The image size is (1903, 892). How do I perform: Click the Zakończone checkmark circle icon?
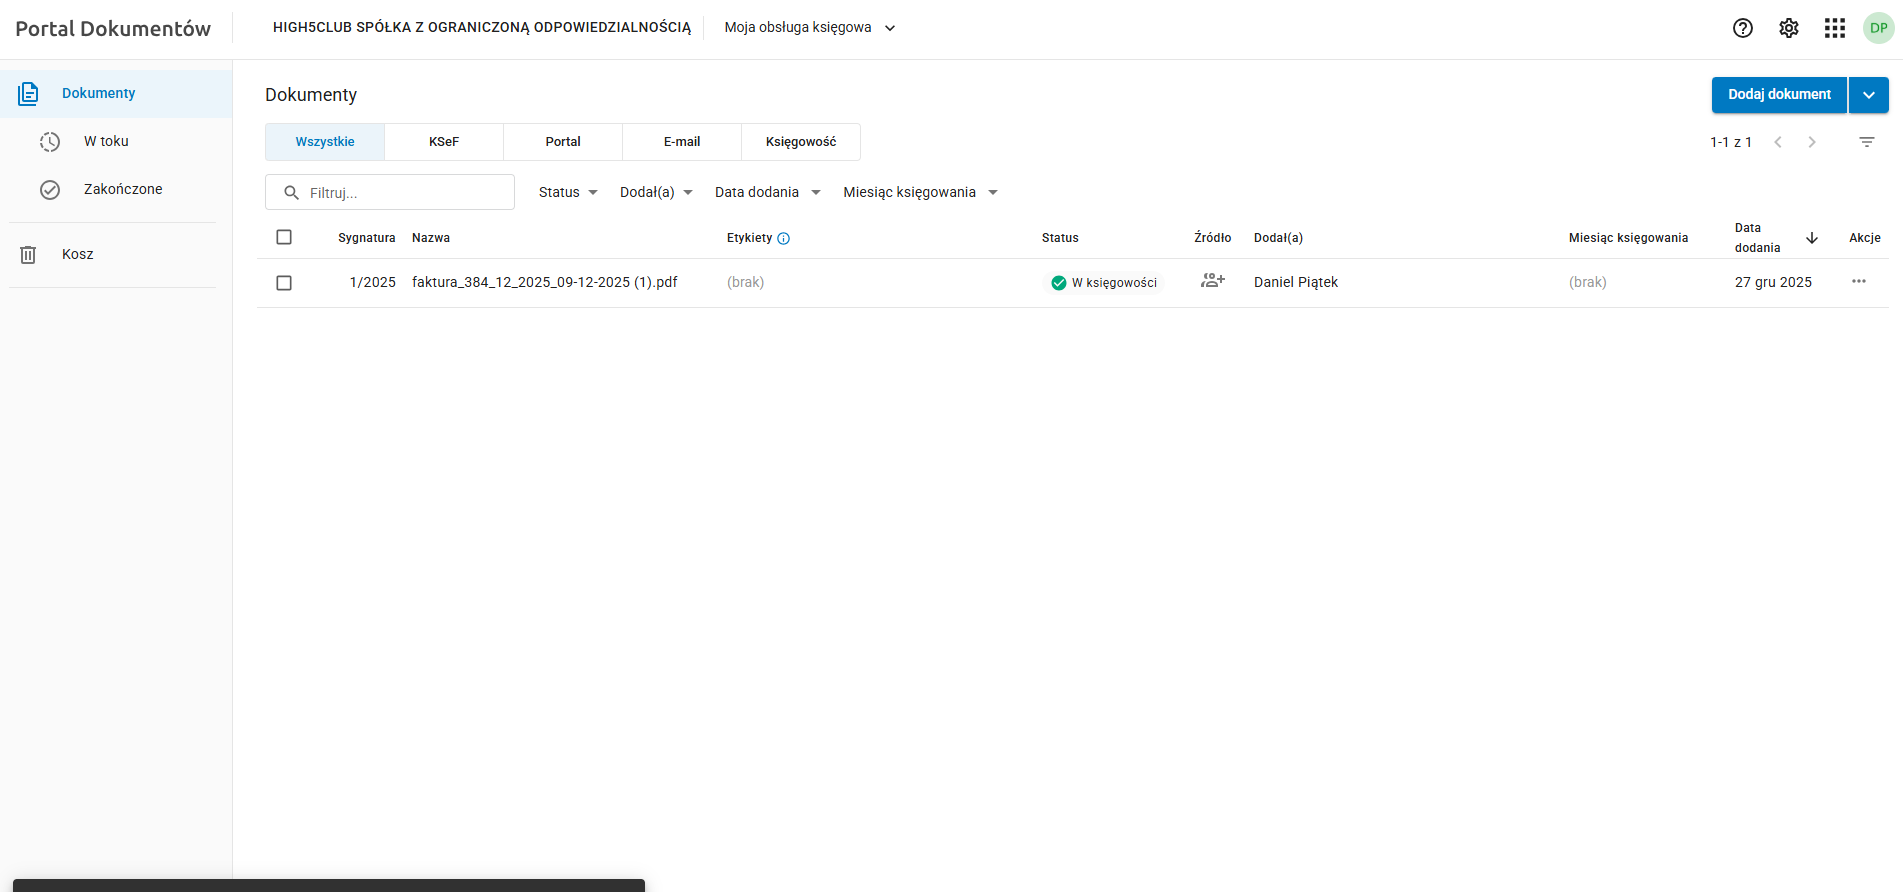[50, 190]
